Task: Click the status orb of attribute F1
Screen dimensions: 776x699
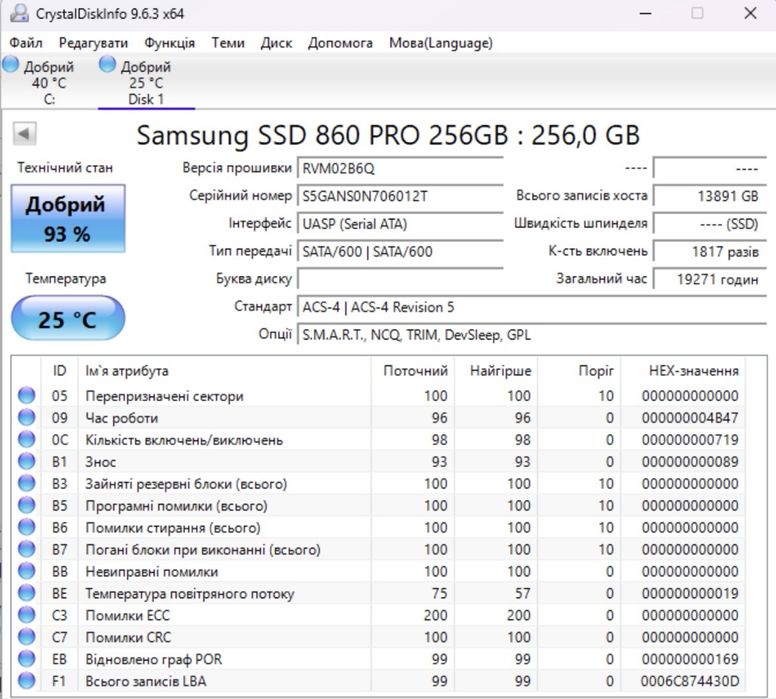Action: click(27, 680)
